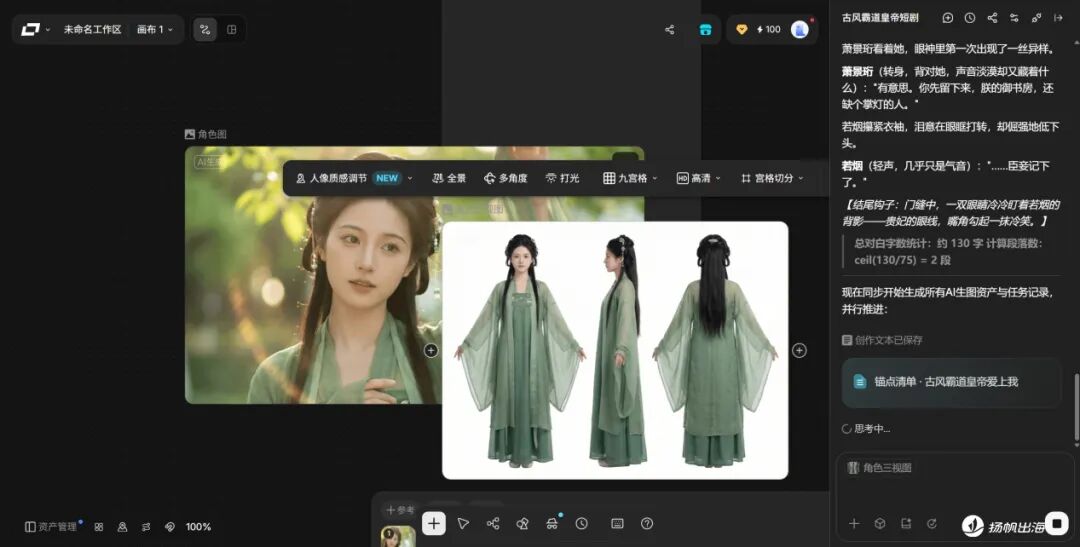Open chat history clock icon
The image size is (1080, 547).
coord(970,18)
